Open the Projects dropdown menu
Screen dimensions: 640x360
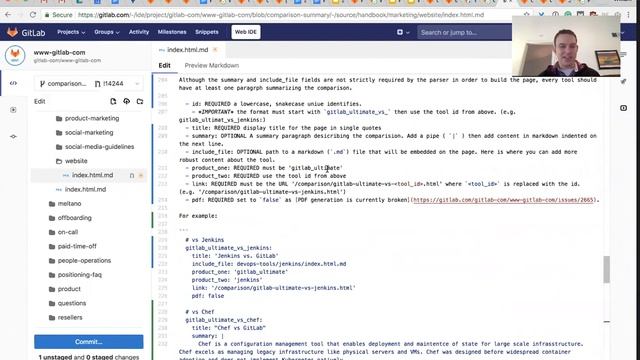pyautogui.click(x=71, y=32)
